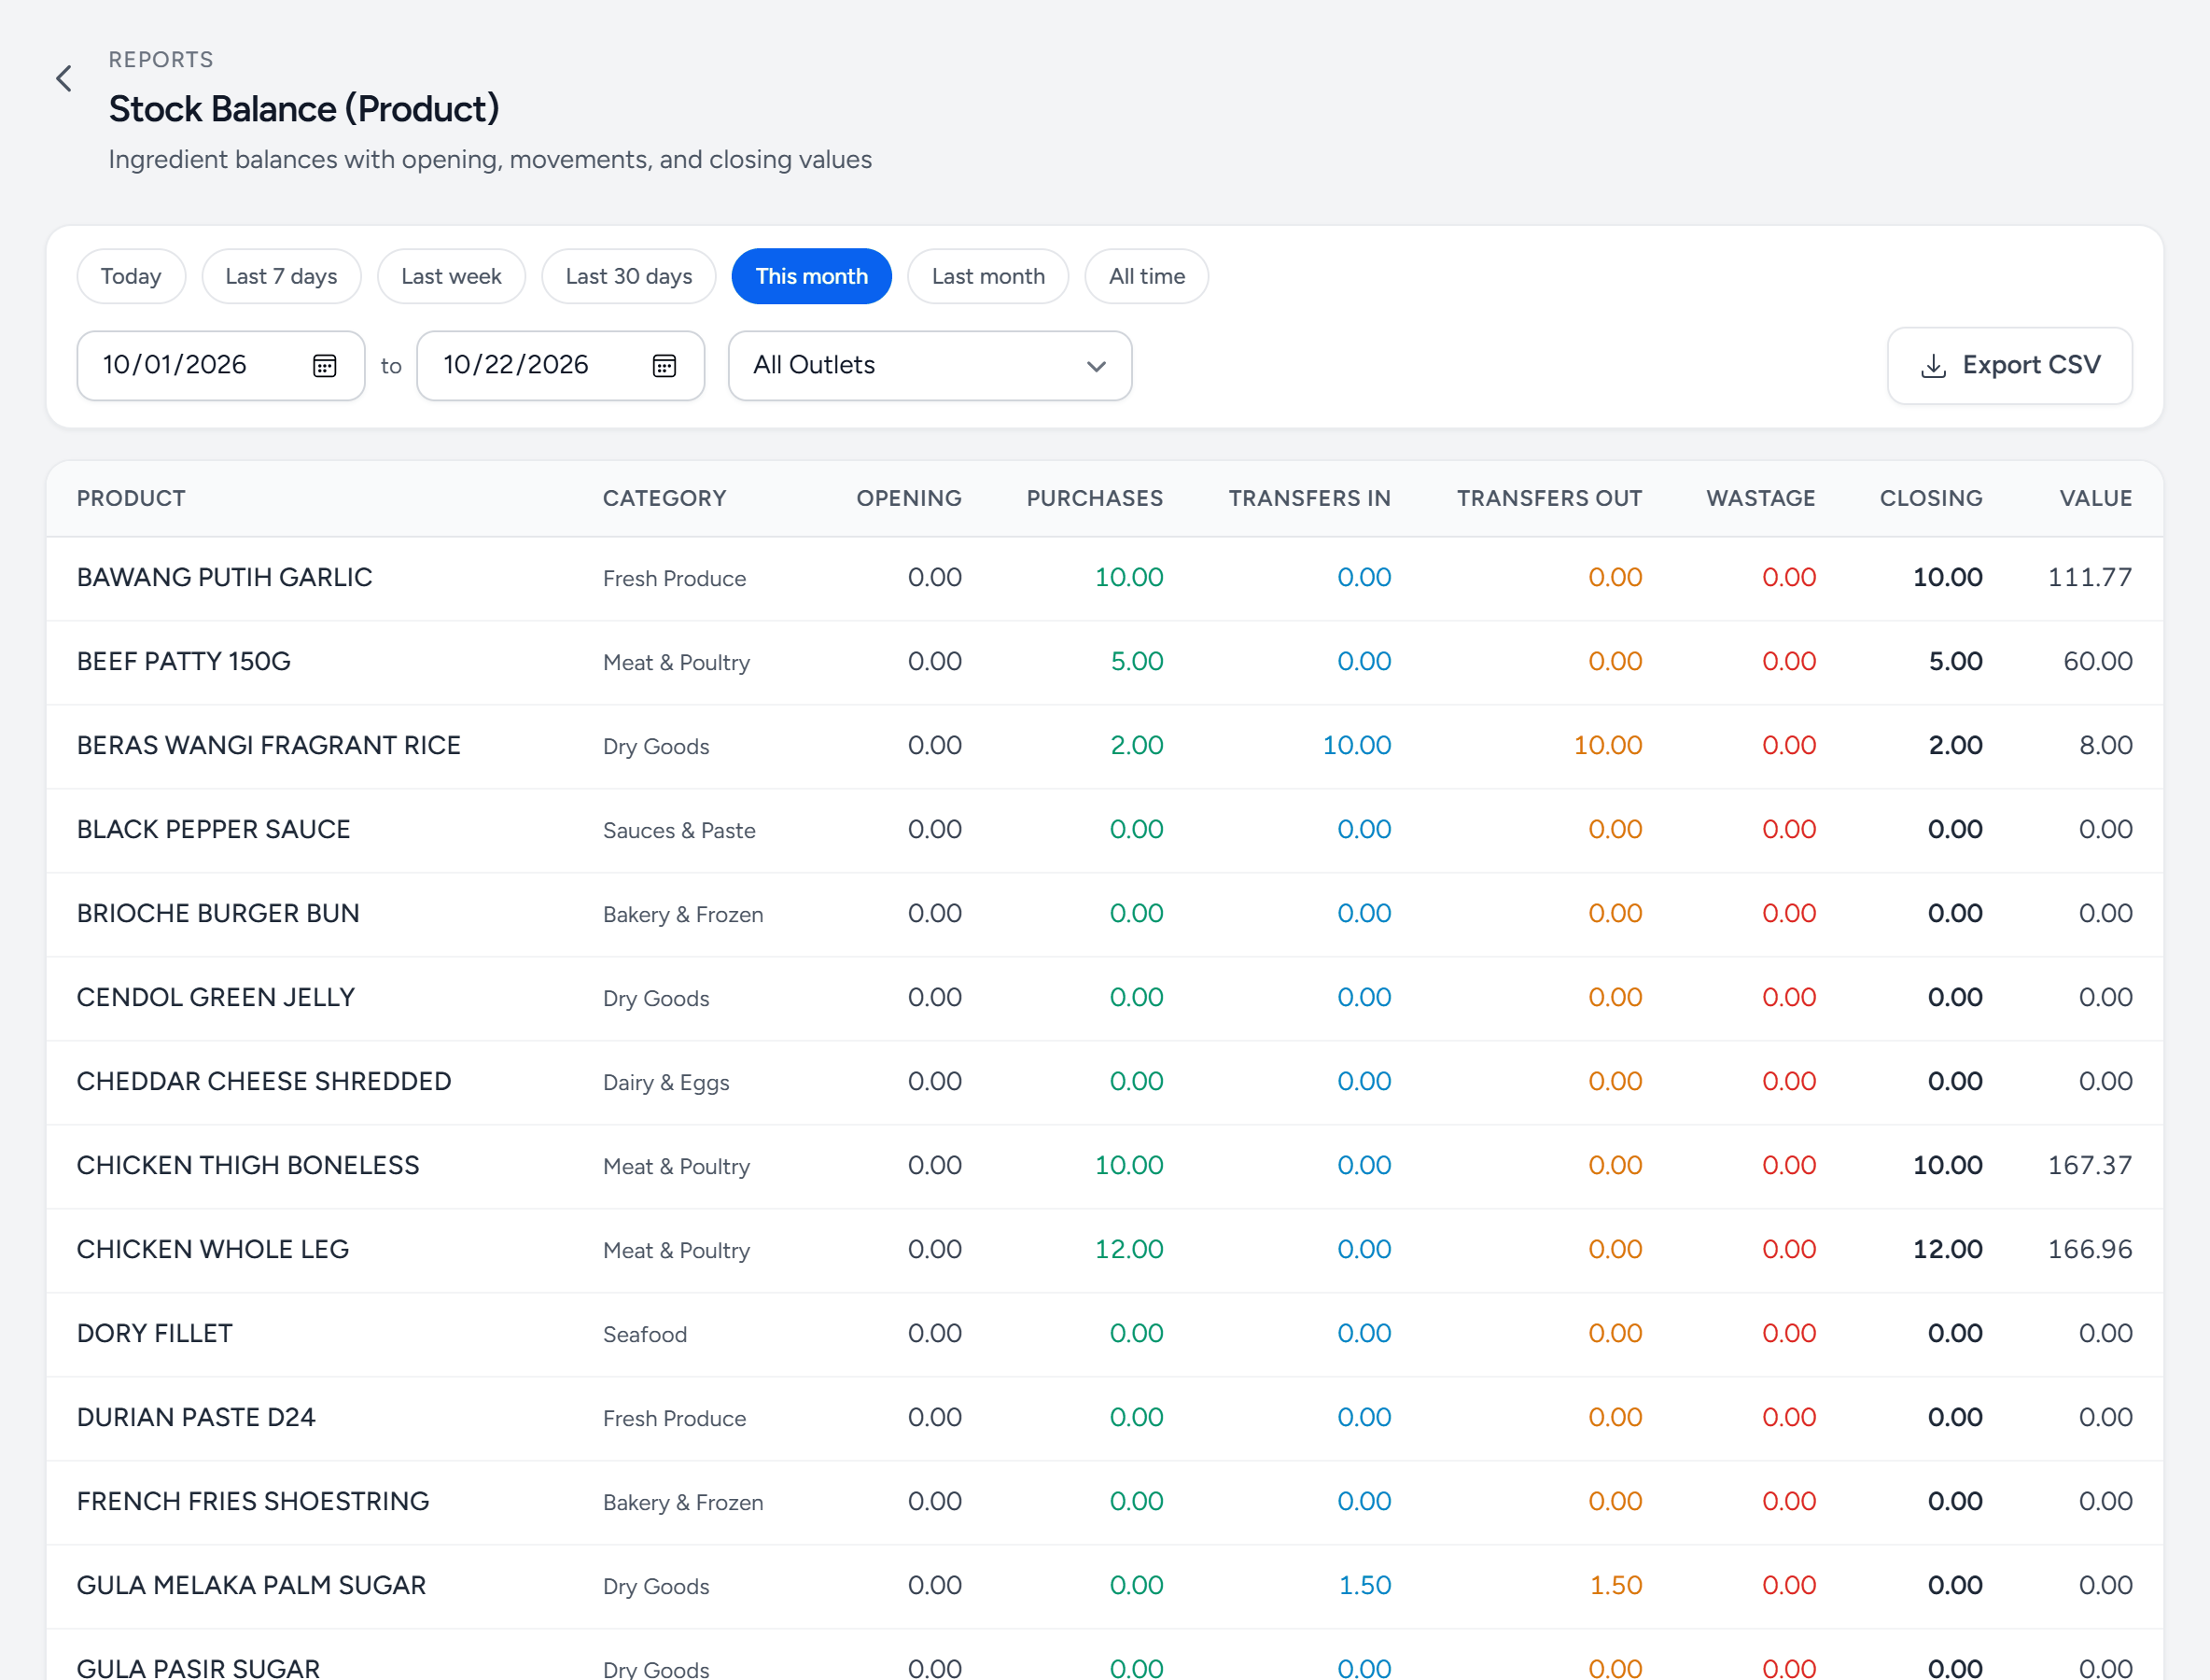Click the PRODUCT column header
Viewport: 2210px width, 1680px height.
point(131,498)
